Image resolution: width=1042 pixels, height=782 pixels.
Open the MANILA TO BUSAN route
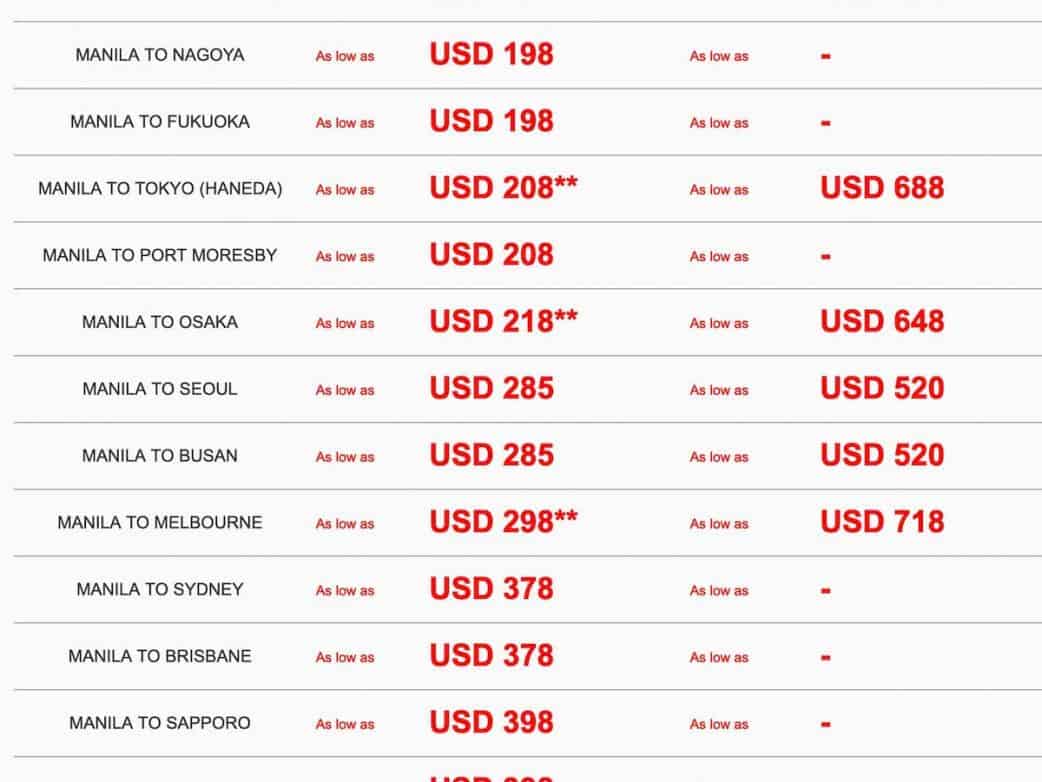pyautogui.click(x=160, y=455)
